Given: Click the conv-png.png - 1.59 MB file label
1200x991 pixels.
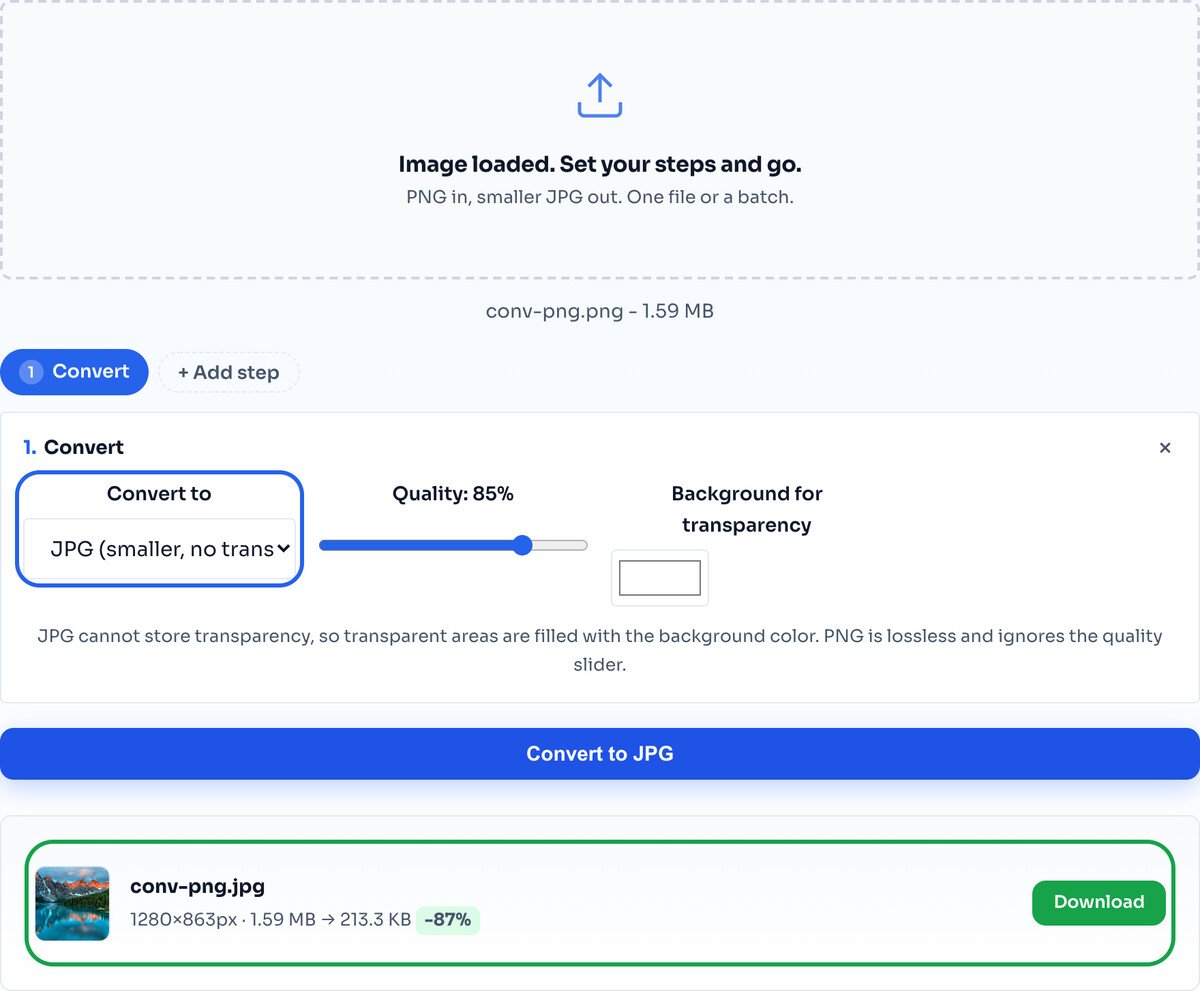Looking at the screenshot, I should click(600, 311).
